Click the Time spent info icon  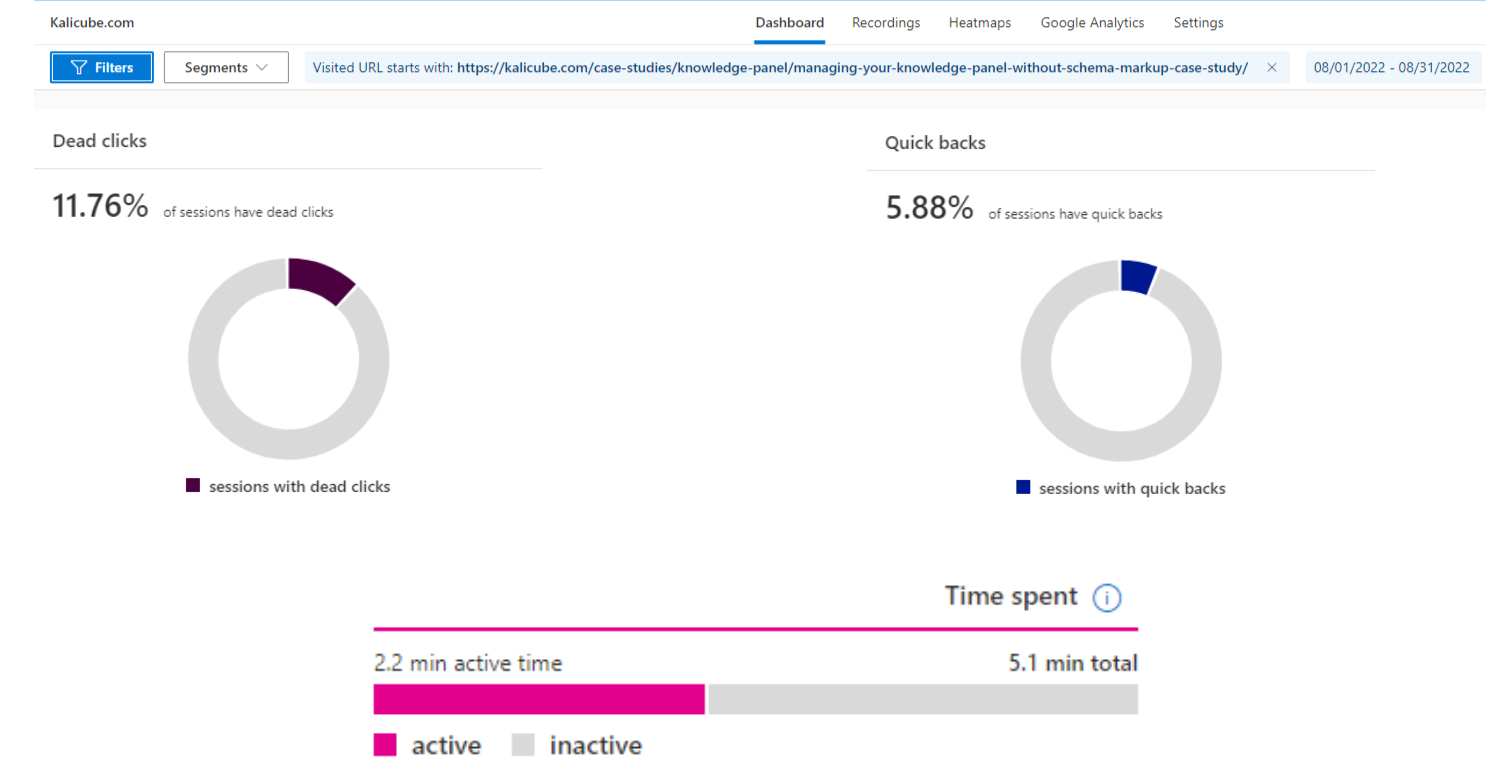coord(1106,598)
